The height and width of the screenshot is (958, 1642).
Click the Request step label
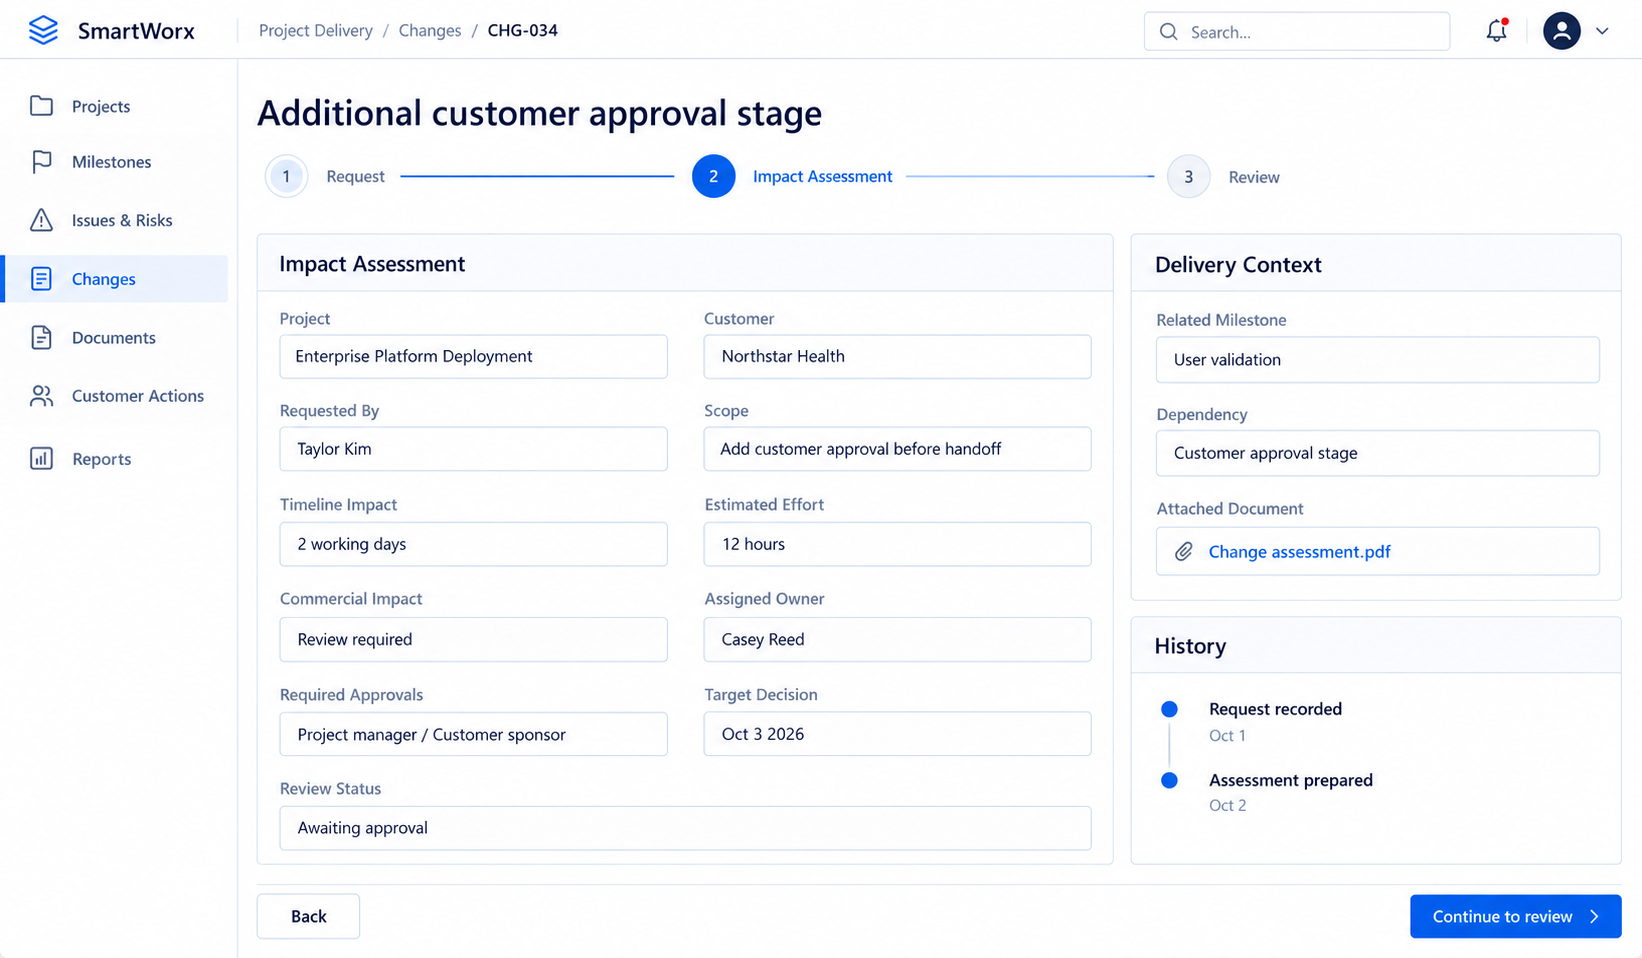point(355,176)
